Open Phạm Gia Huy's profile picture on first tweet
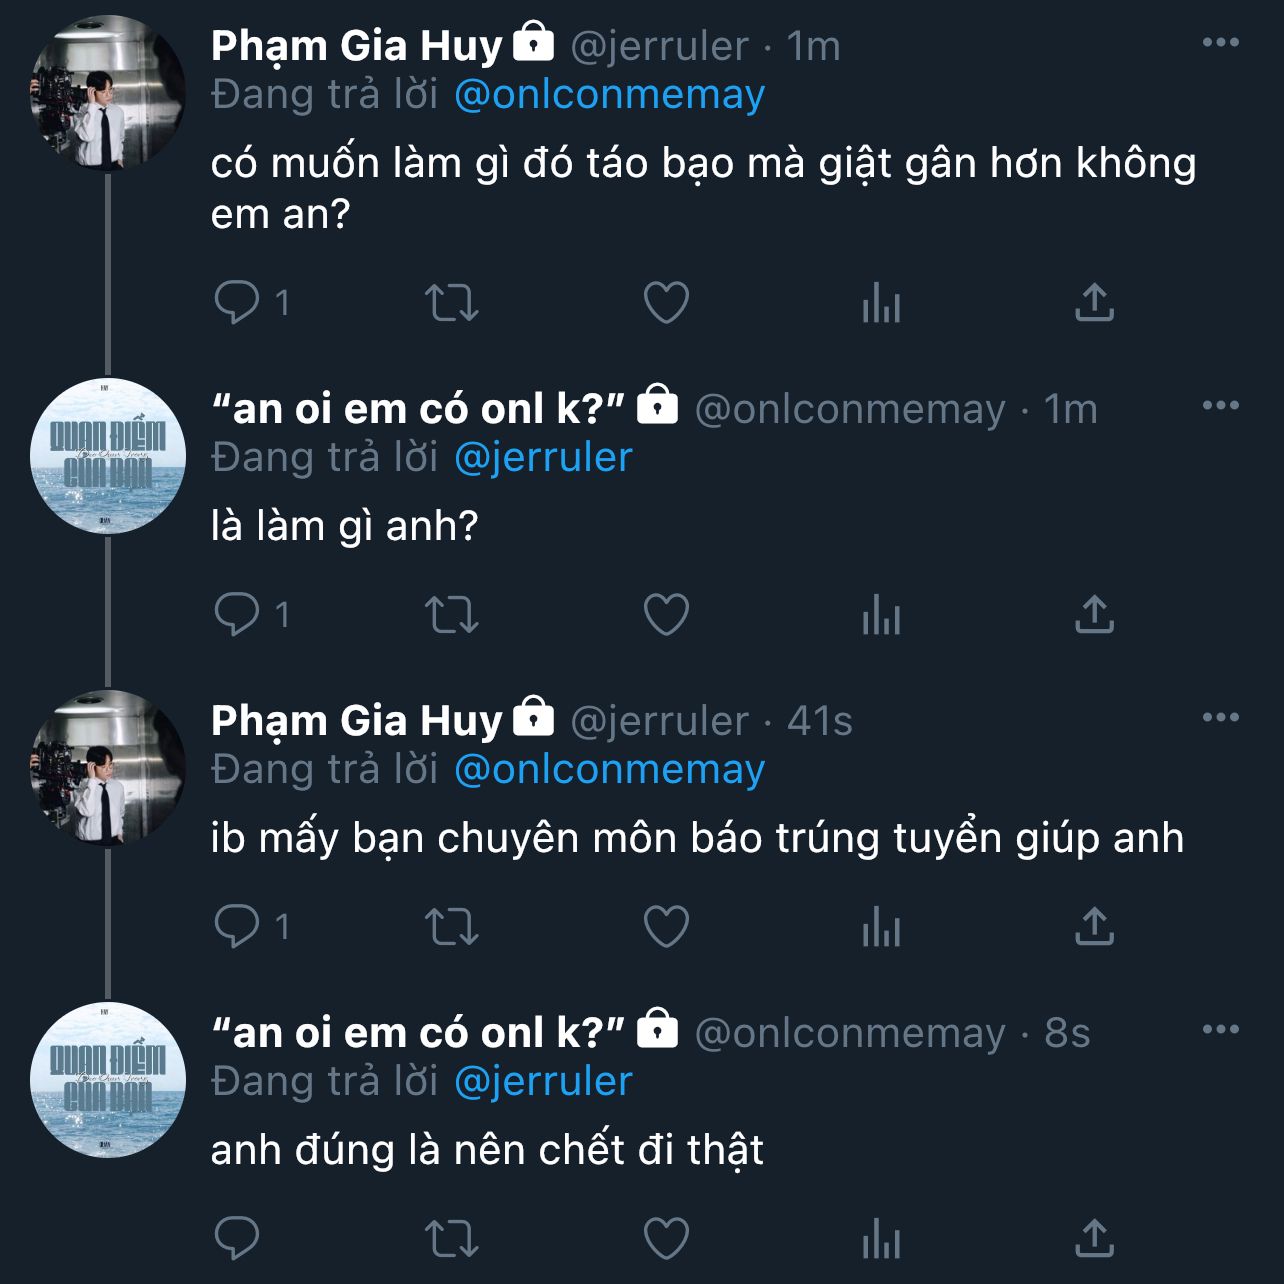This screenshot has width=1284, height=1284. tap(108, 93)
